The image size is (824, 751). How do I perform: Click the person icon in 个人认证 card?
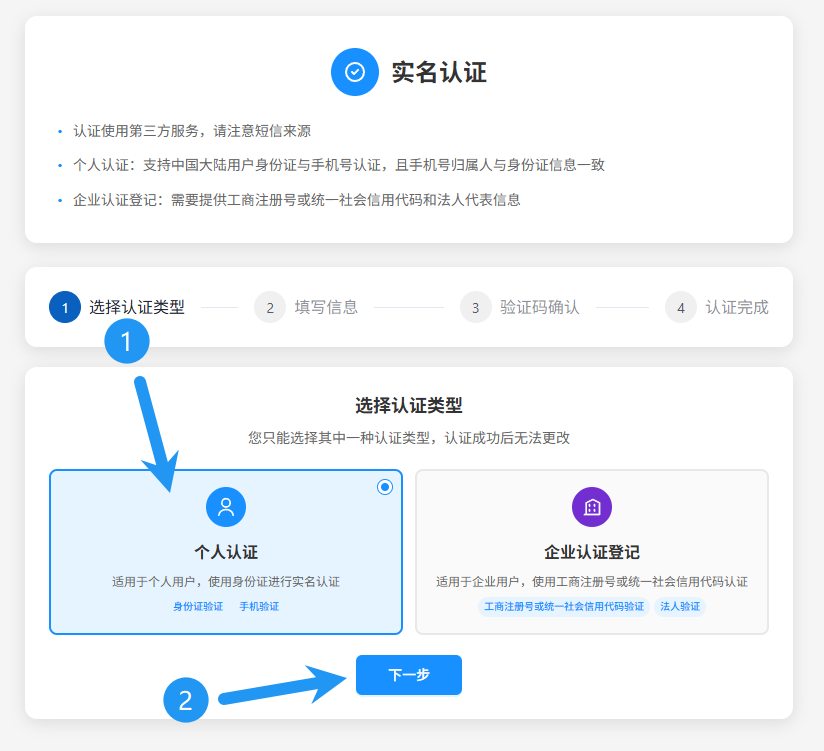pos(226,506)
